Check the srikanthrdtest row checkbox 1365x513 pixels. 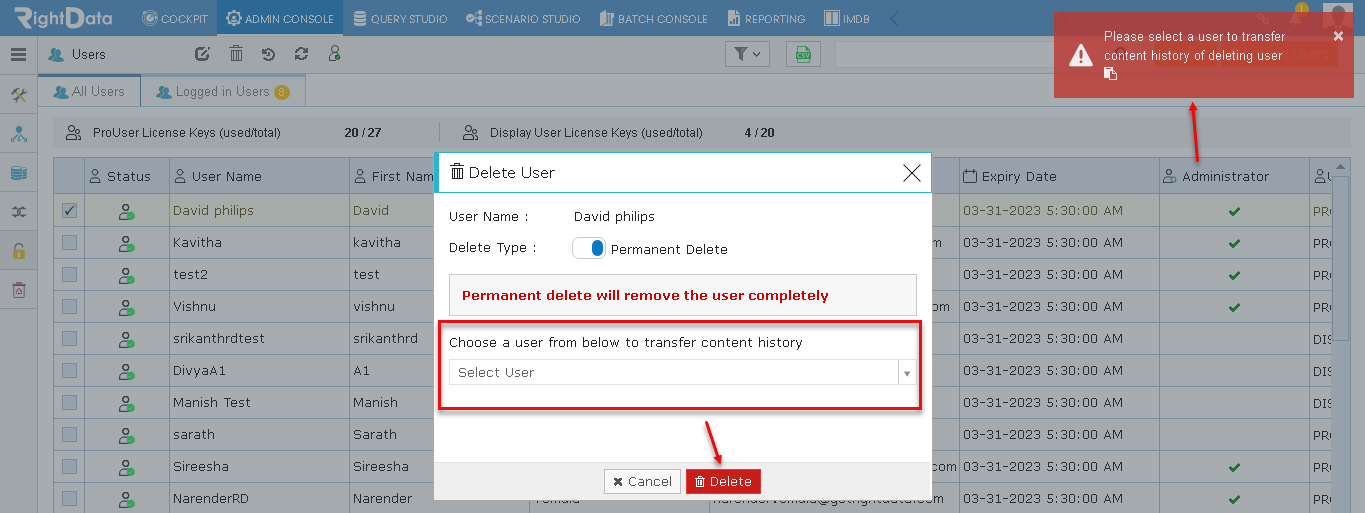(69, 339)
